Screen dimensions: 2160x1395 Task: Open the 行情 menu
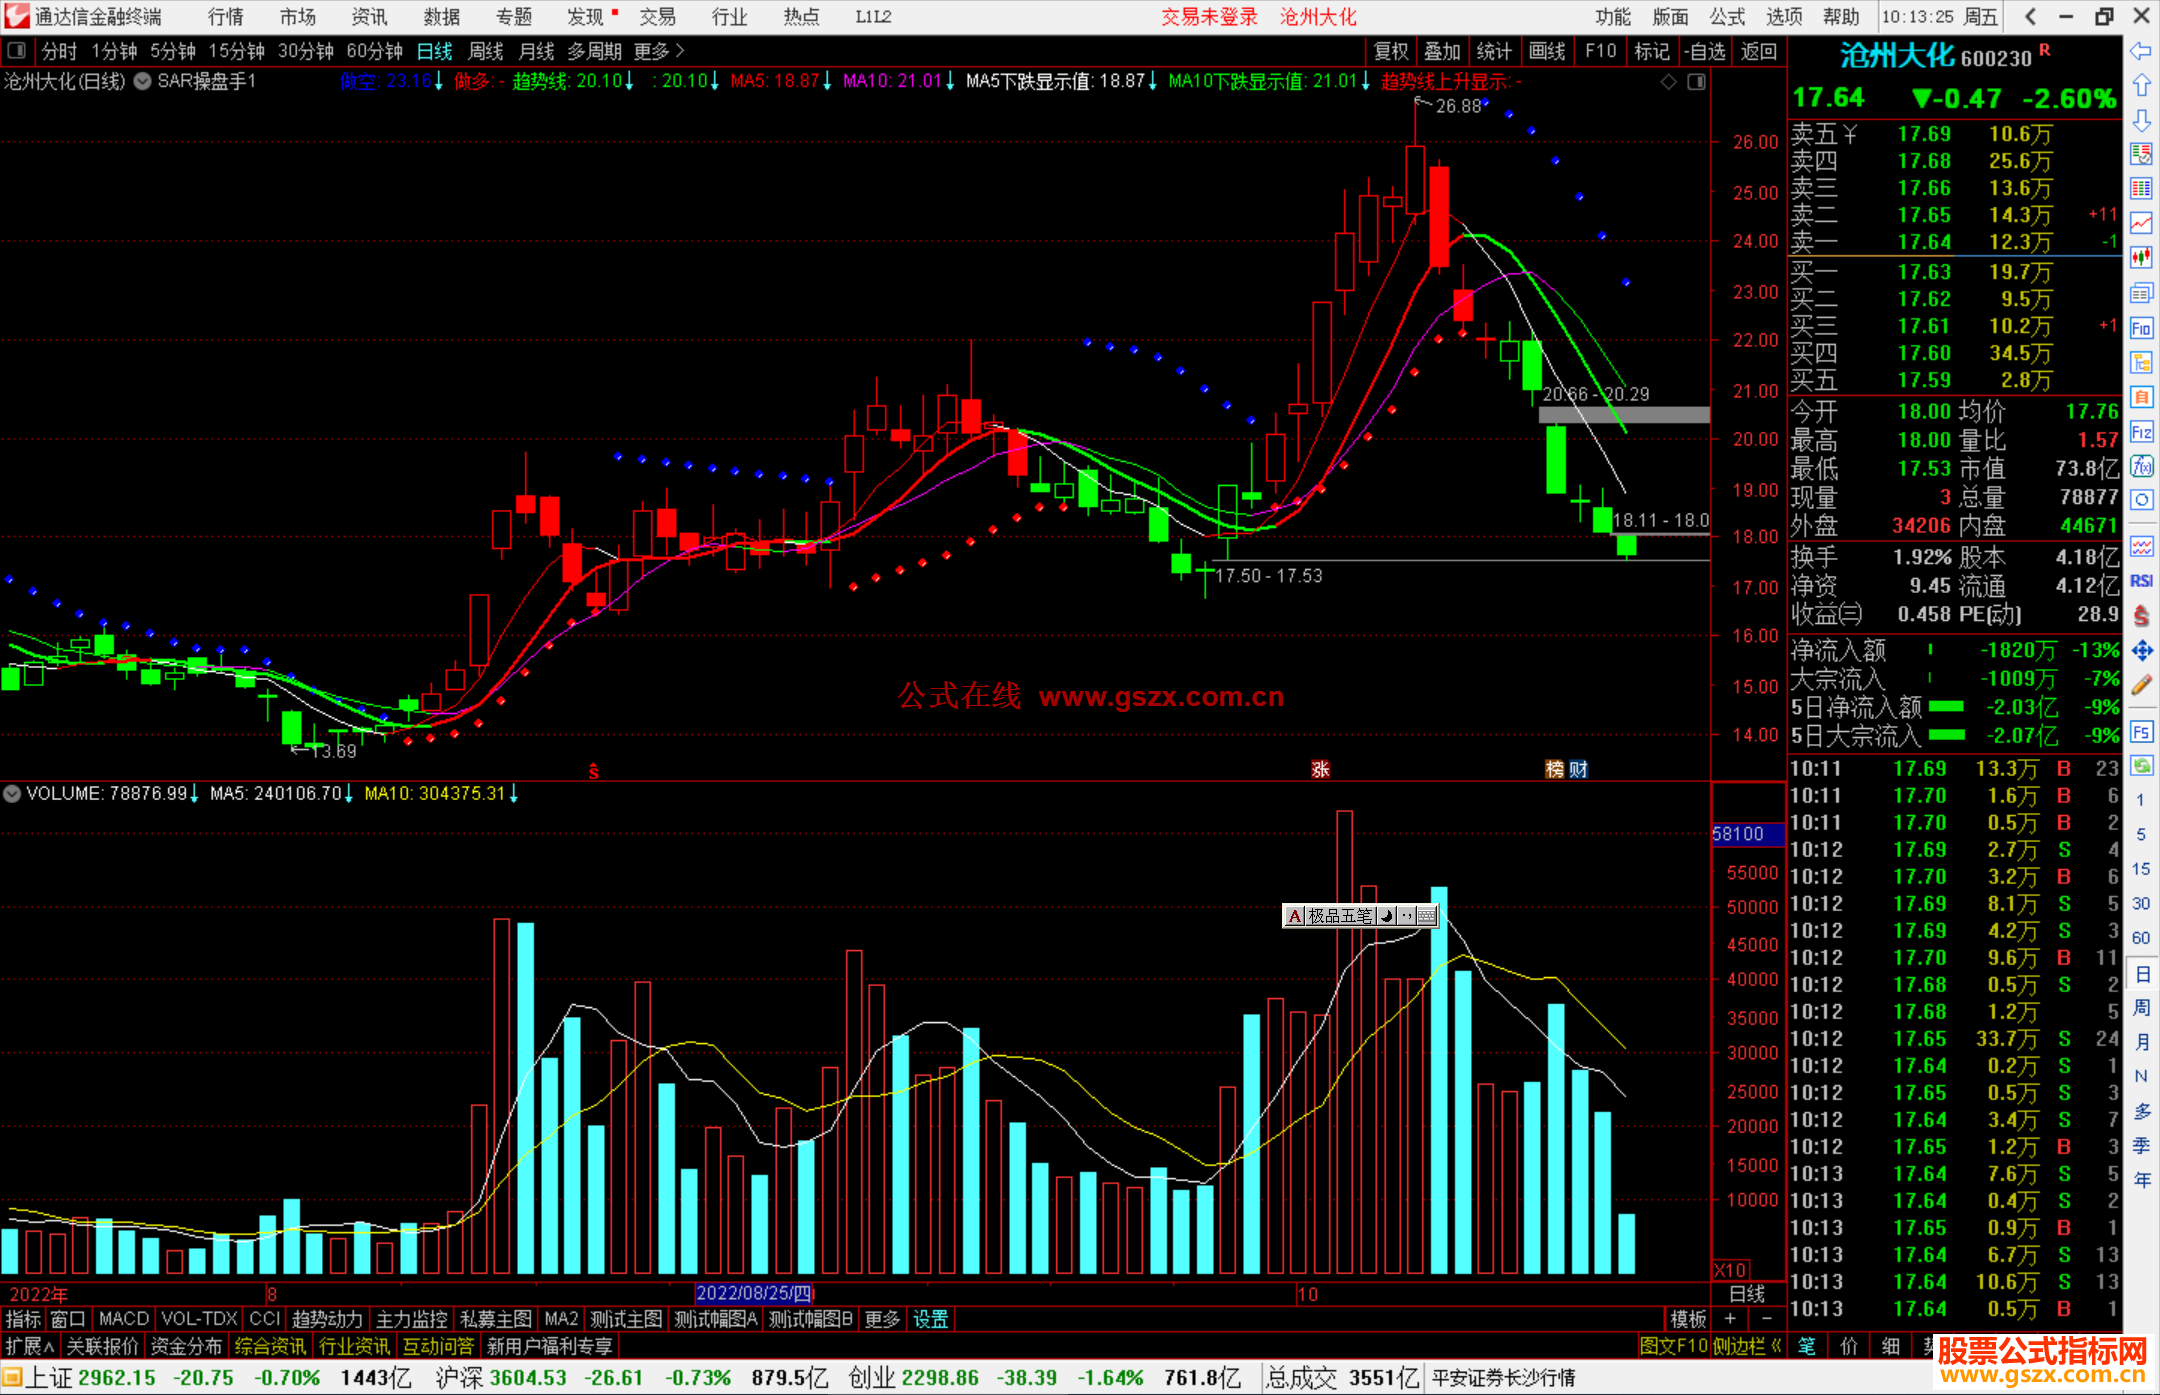pos(226,17)
